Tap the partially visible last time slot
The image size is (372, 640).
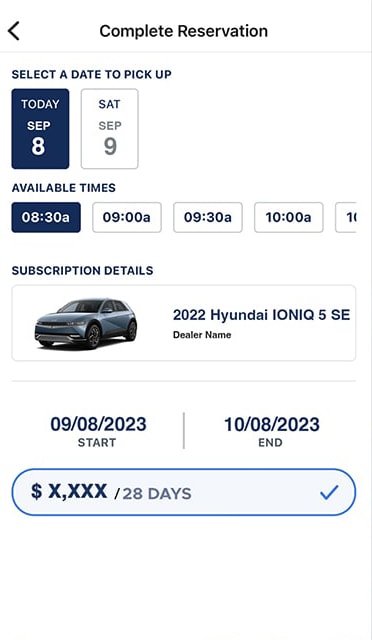coord(346,217)
